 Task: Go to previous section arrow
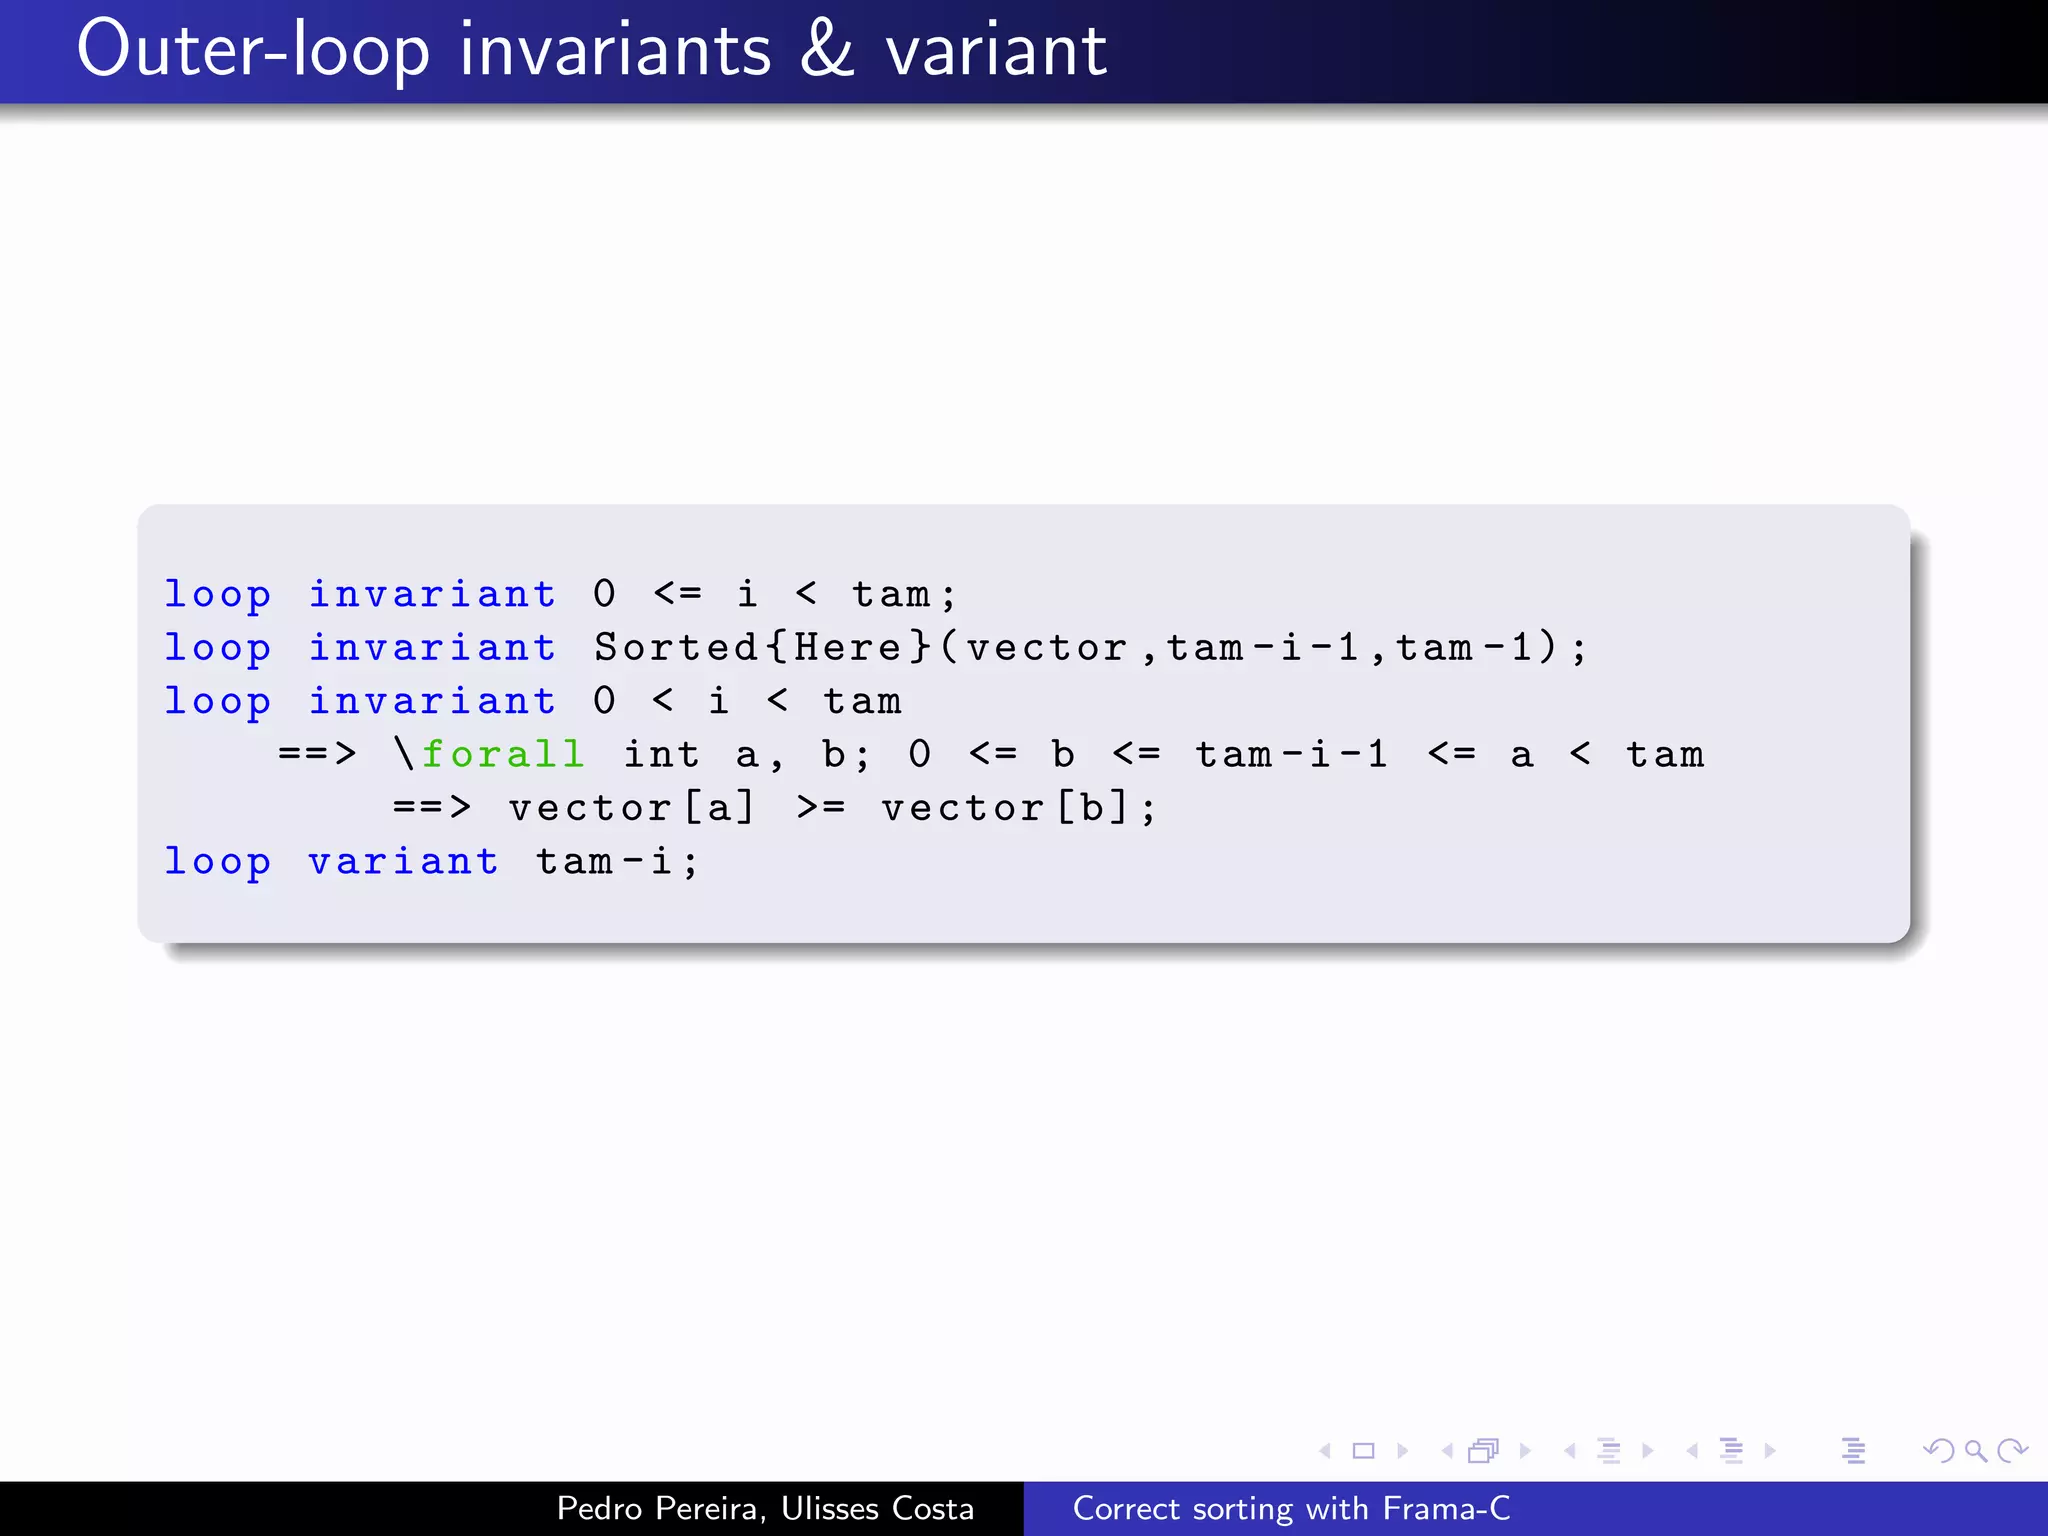(x=1692, y=1451)
